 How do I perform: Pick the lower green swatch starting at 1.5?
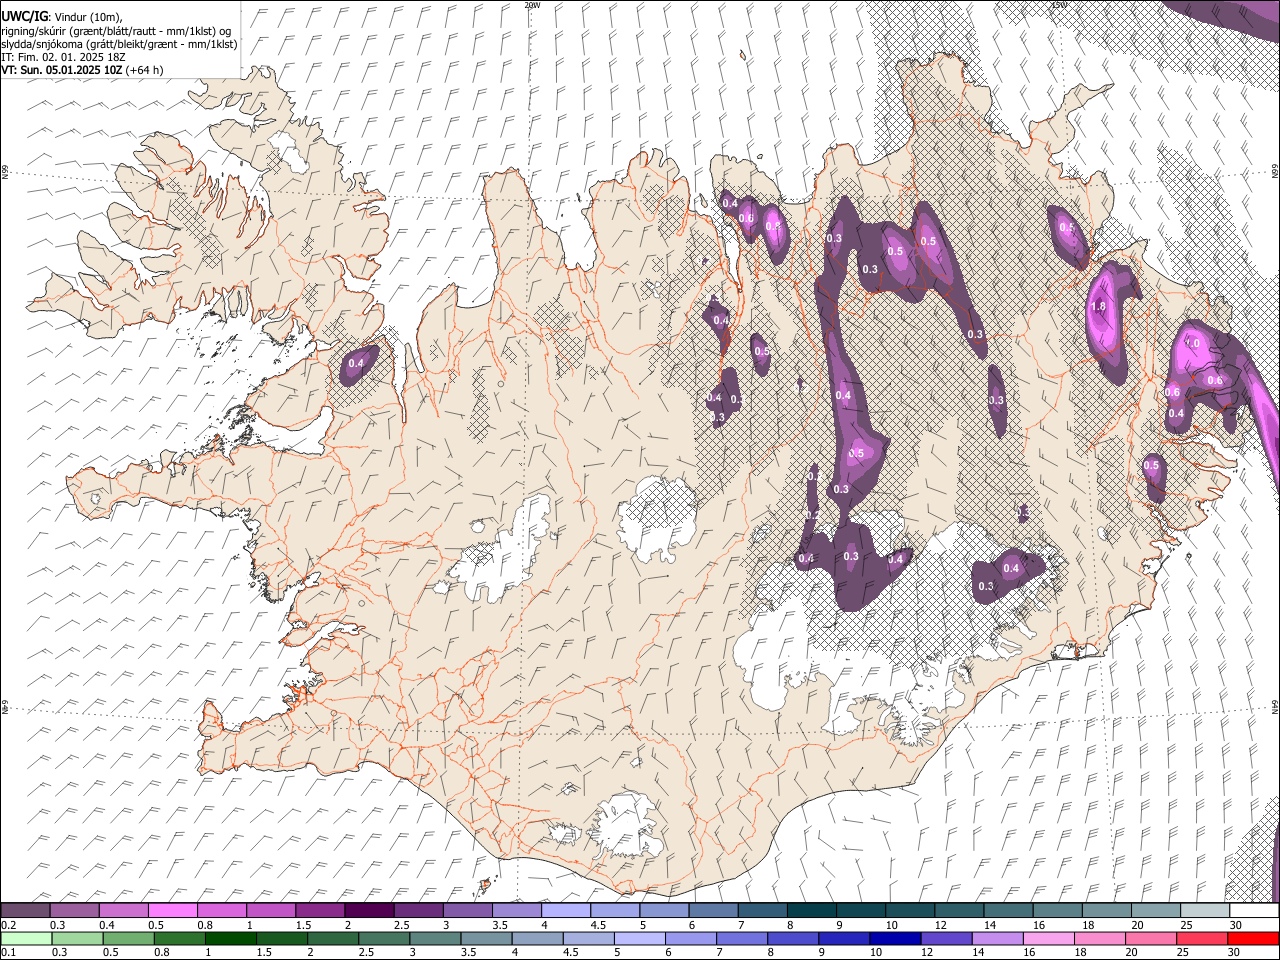point(282,939)
